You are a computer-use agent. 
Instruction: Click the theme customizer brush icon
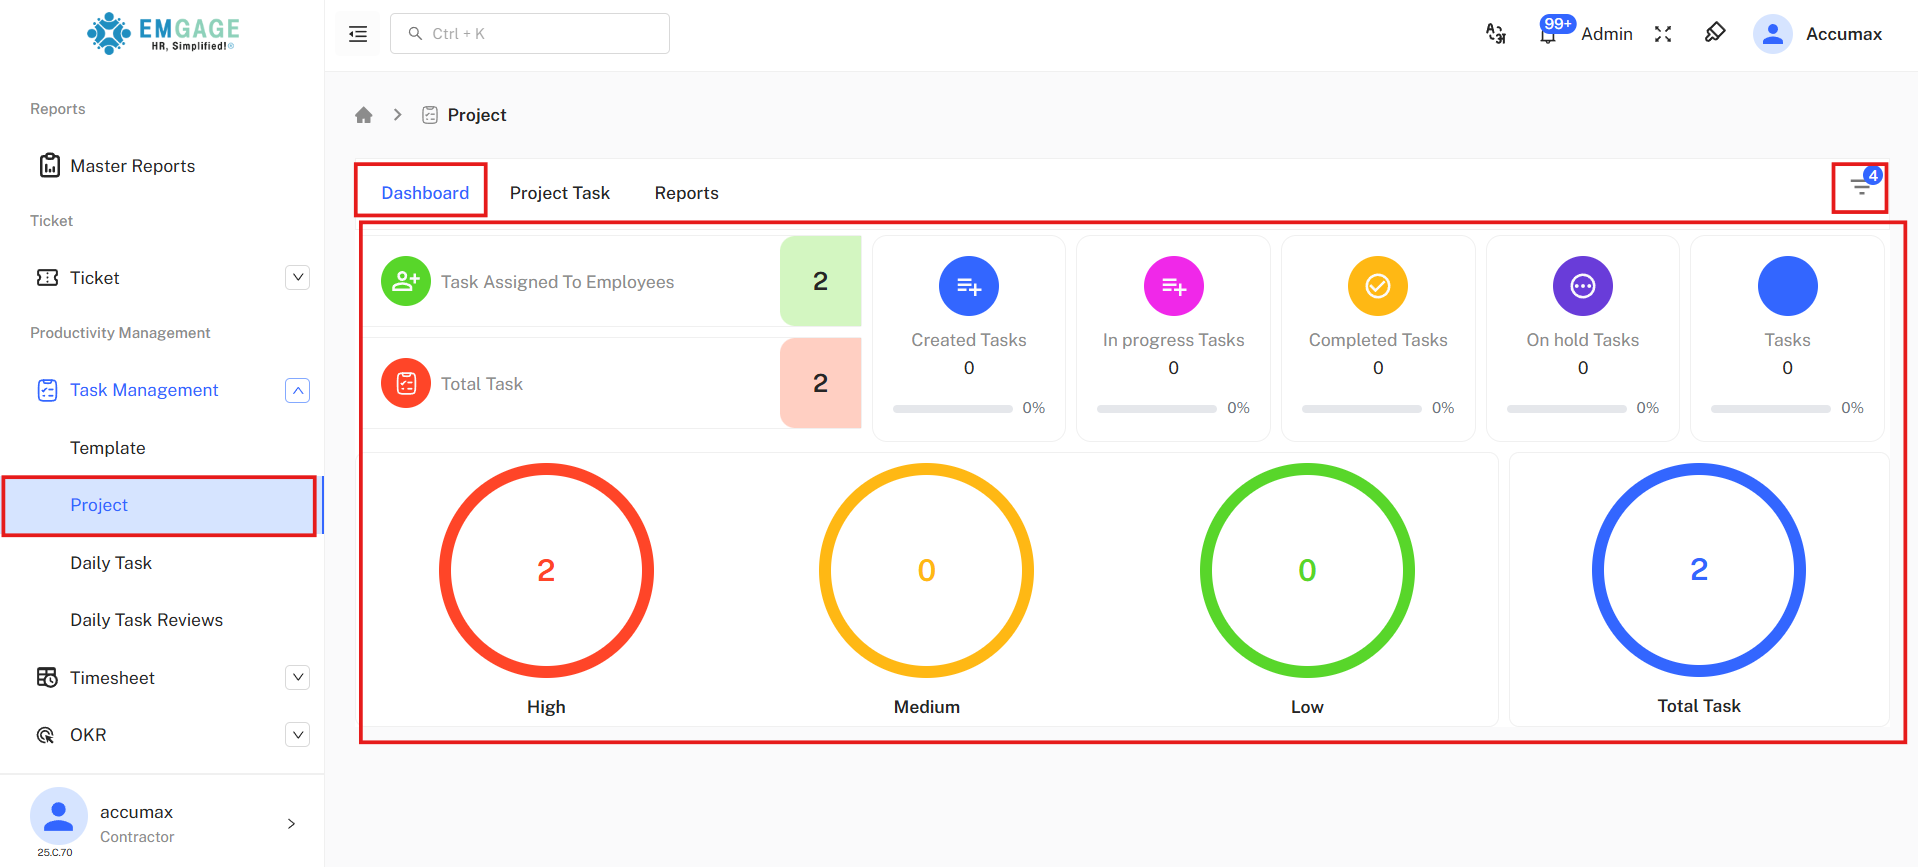click(1715, 33)
